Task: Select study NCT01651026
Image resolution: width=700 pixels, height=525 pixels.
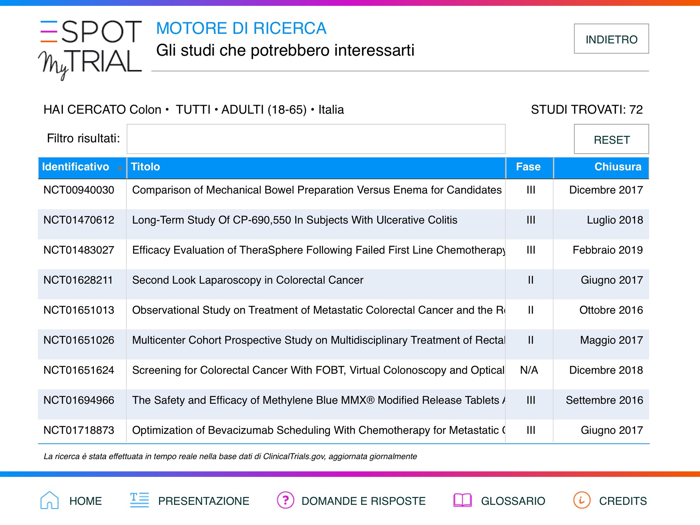Action: [x=79, y=340]
